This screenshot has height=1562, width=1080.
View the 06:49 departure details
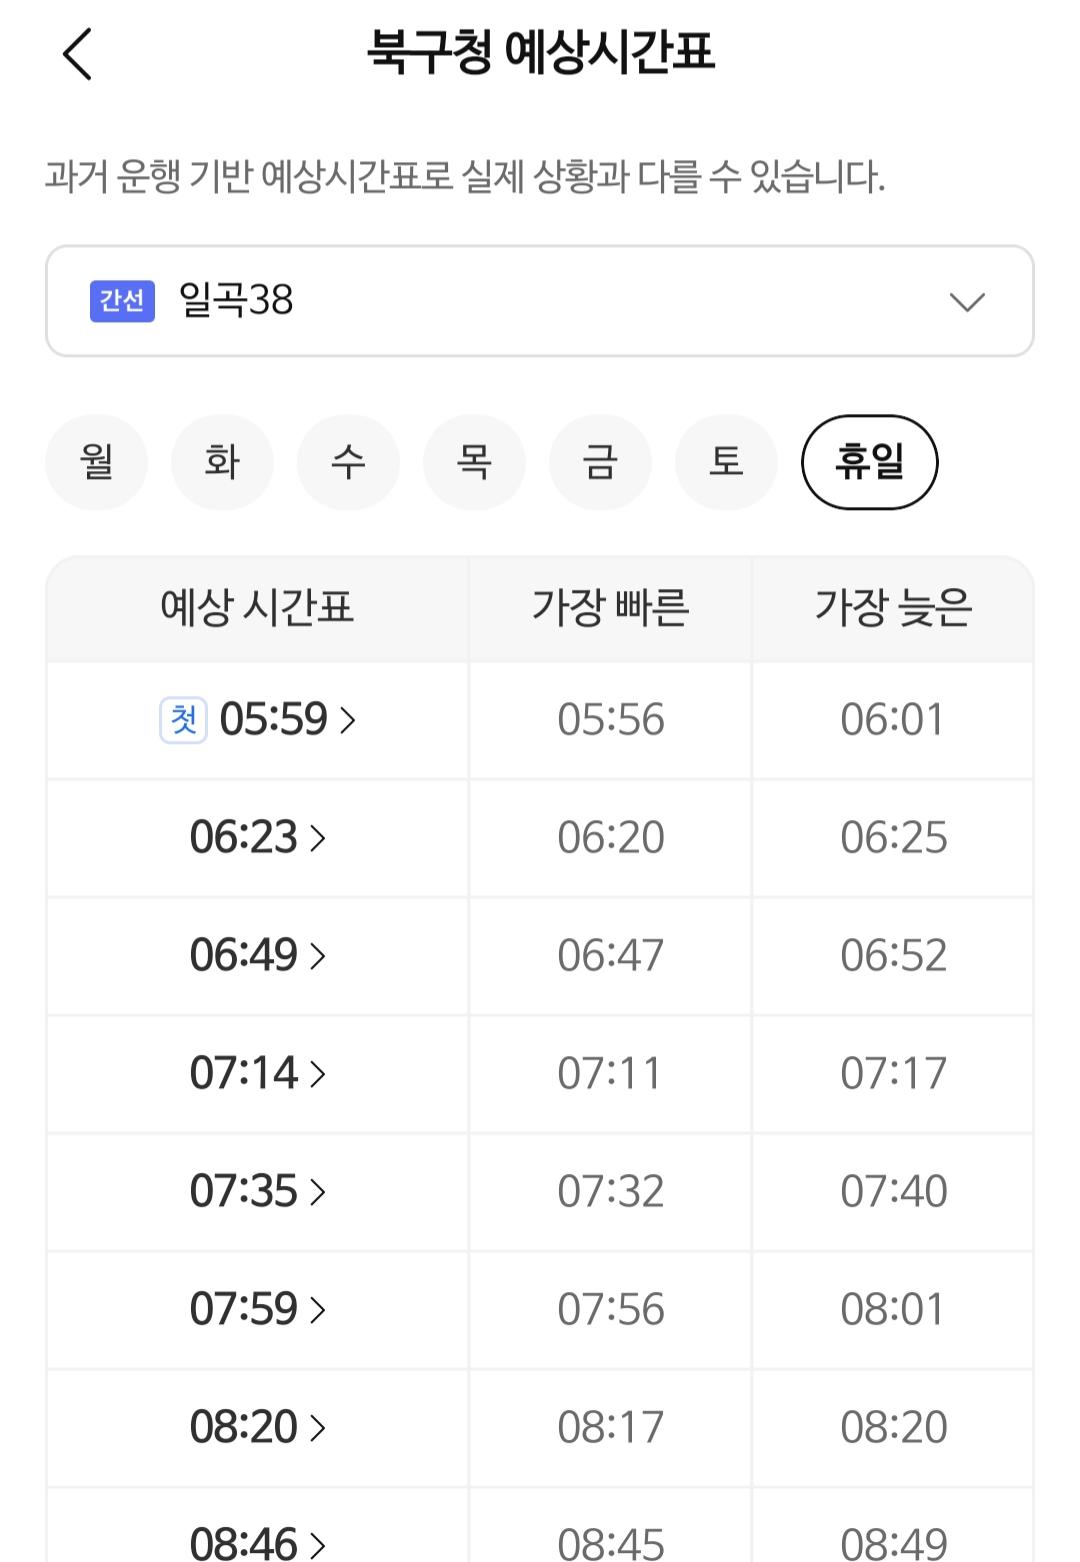pyautogui.click(x=258, y=956)
